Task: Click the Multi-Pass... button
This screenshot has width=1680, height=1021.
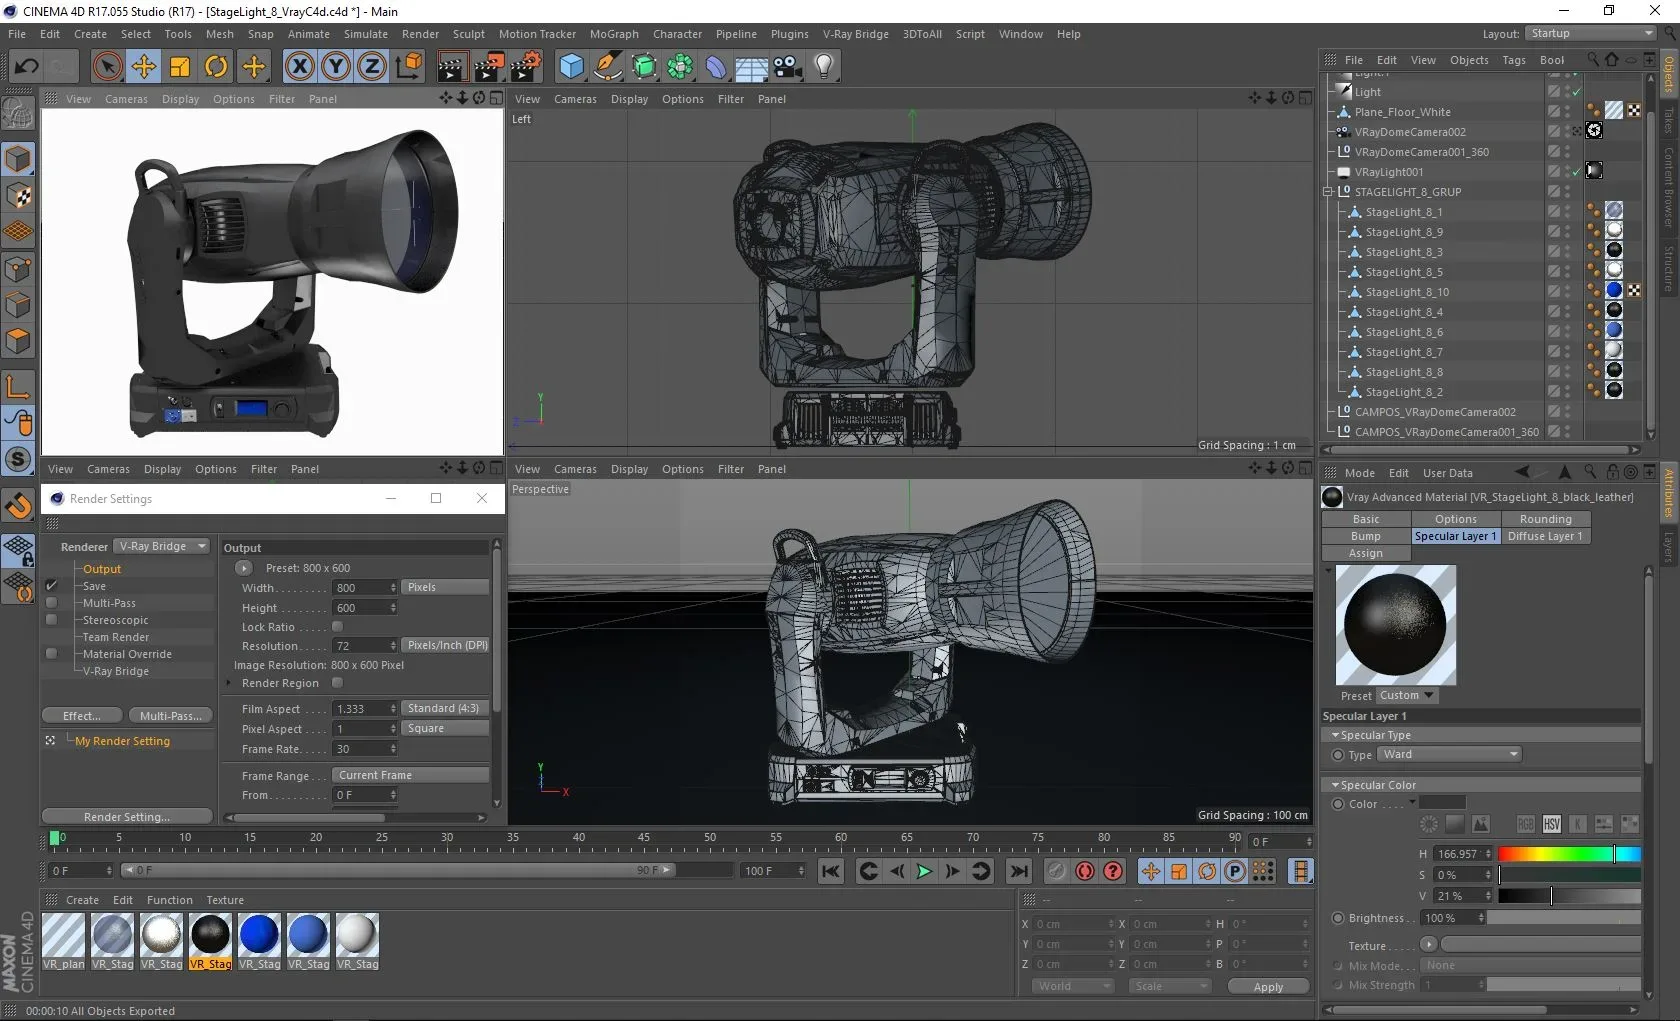Action: point(170,716)
